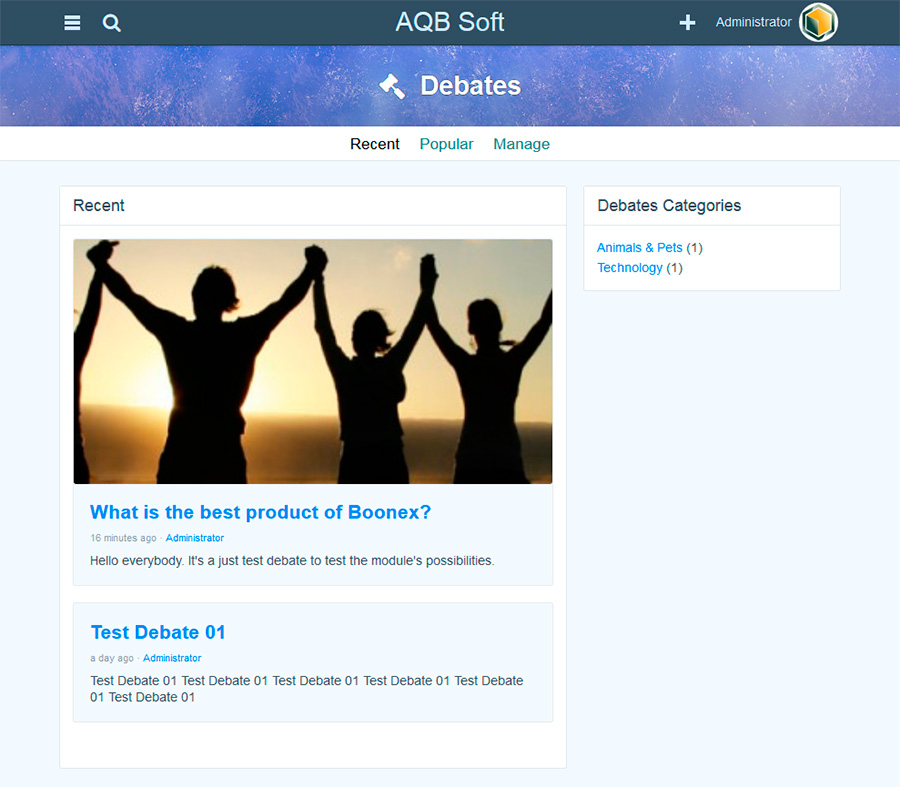Open the Manage tab
Image resolution: width=900 pixels, height=787 pixels.
(521, 144)
